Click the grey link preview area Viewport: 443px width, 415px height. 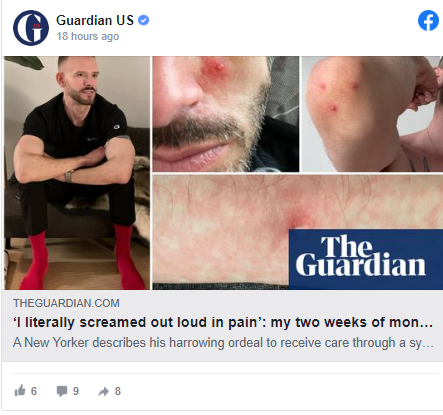222,325
